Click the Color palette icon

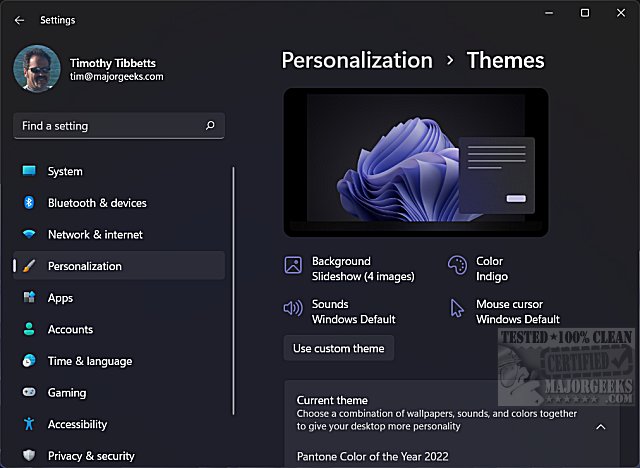click(457, 265)
